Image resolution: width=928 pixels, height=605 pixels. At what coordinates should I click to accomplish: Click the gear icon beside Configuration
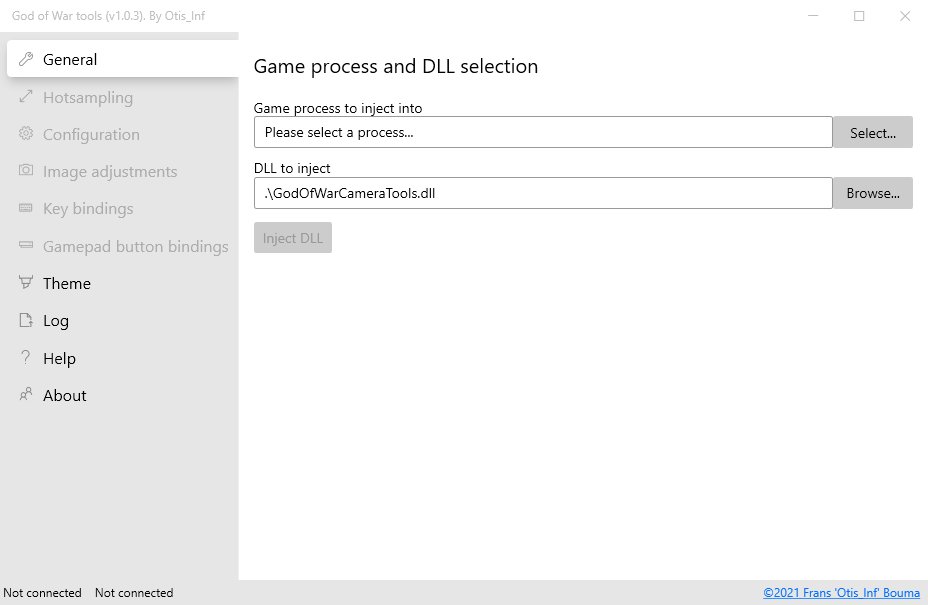(25, 133)
